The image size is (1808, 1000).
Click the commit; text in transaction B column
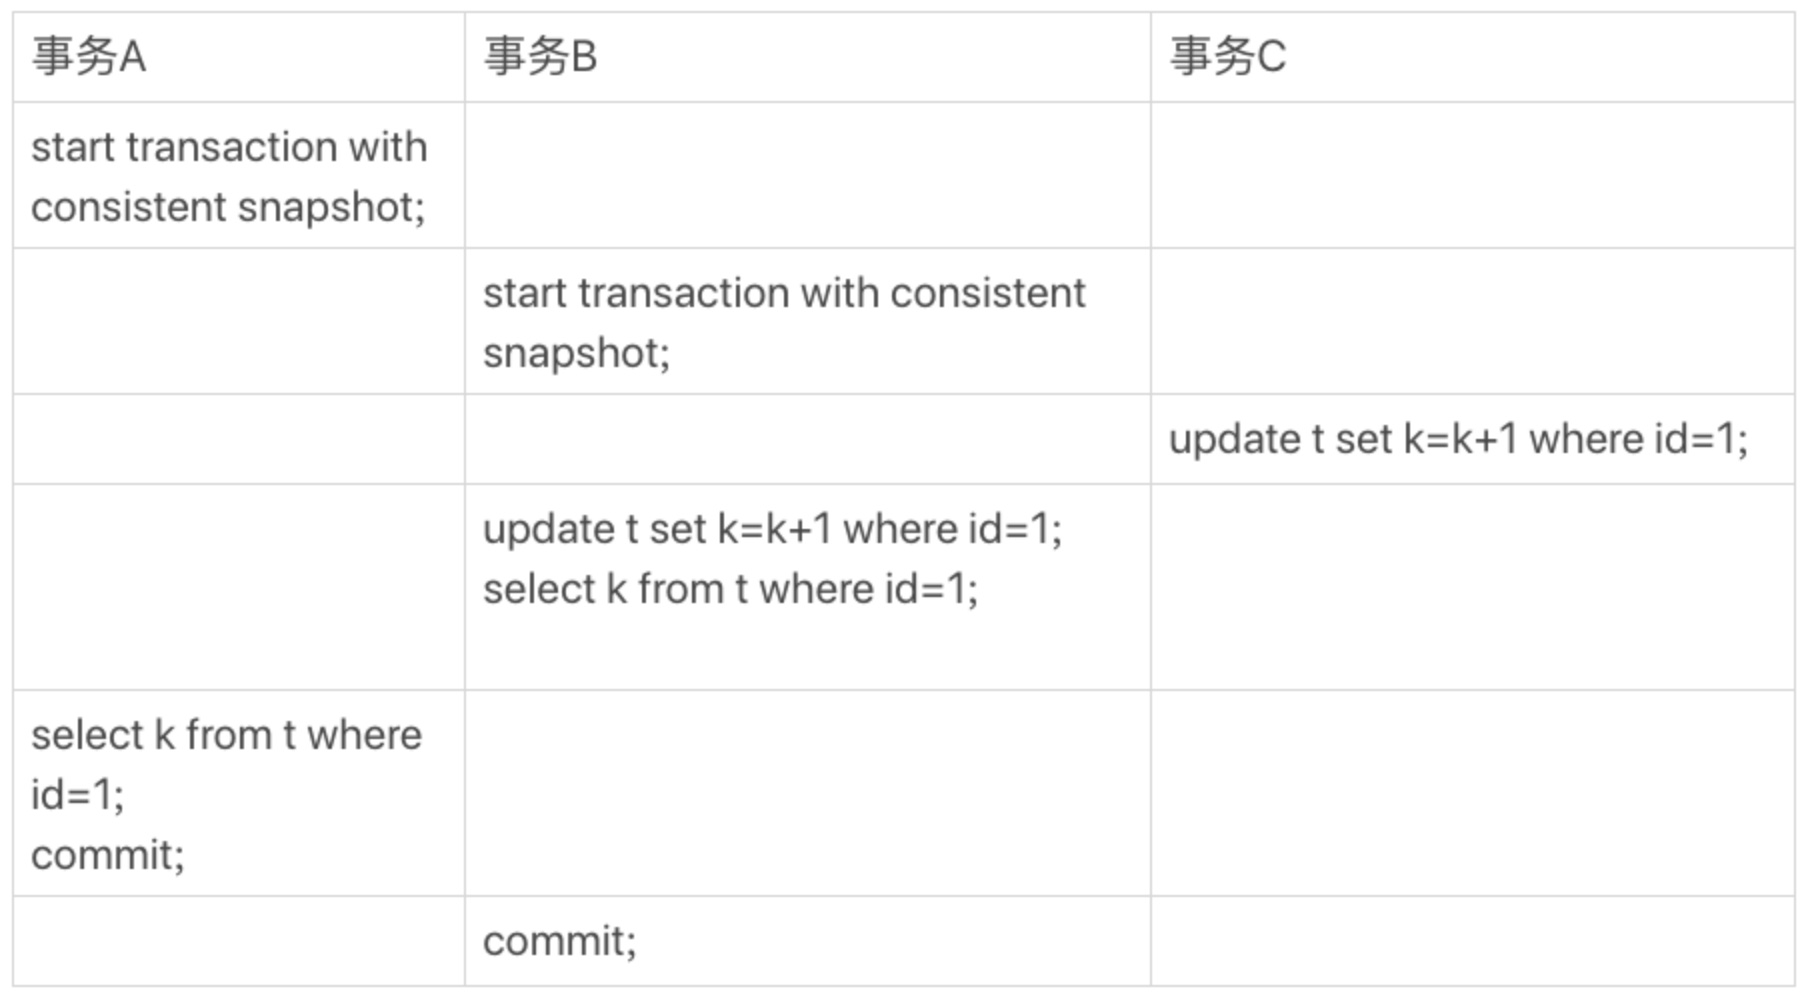(x=560, y=941)
